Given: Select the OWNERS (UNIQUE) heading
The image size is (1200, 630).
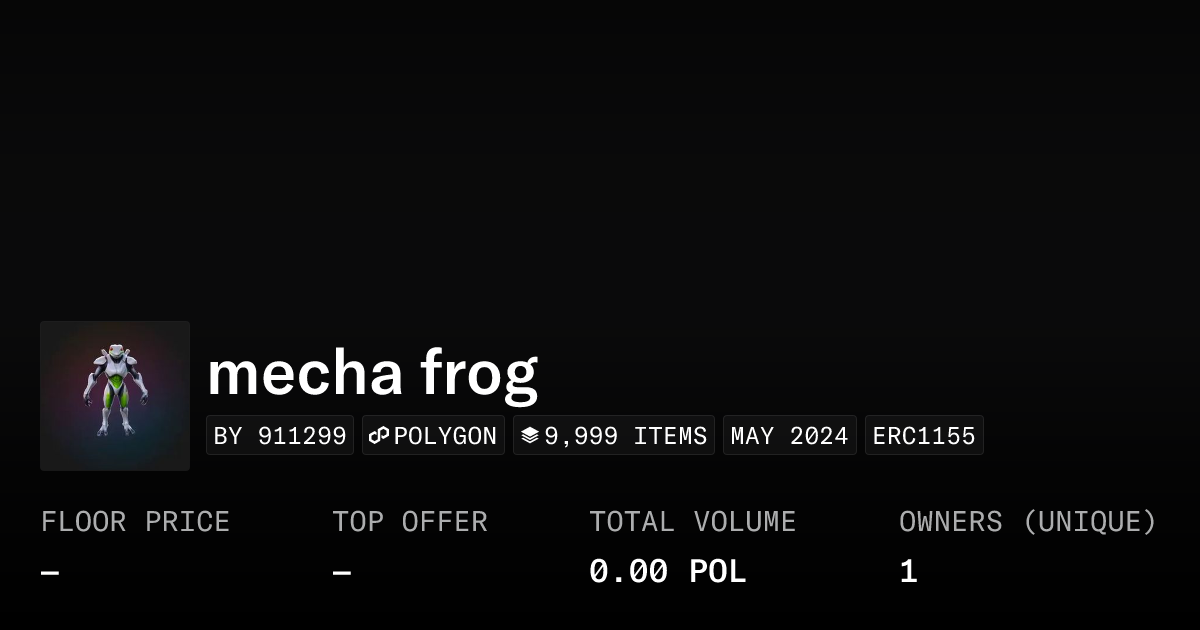Looking at the screenshot, I should (x=1027, y=522).
